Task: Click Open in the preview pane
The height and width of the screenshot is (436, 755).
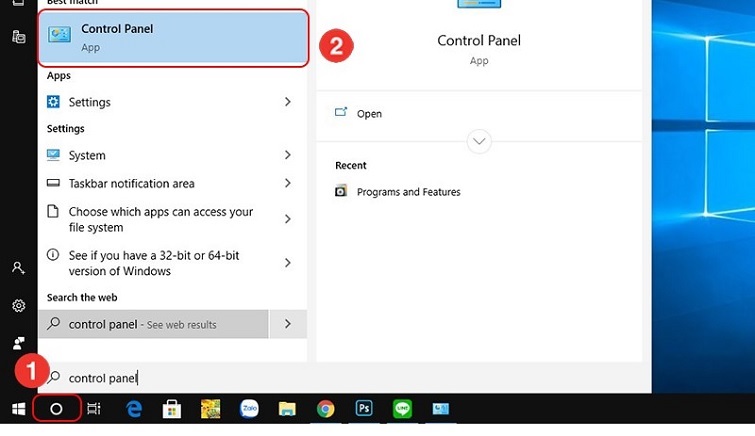Action: point(369,114)
